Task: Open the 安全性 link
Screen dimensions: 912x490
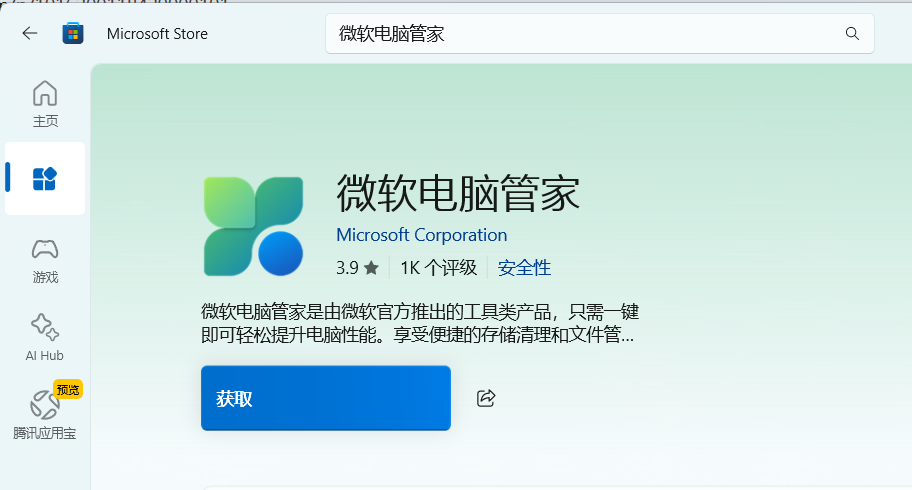Action: click(524, 268)
